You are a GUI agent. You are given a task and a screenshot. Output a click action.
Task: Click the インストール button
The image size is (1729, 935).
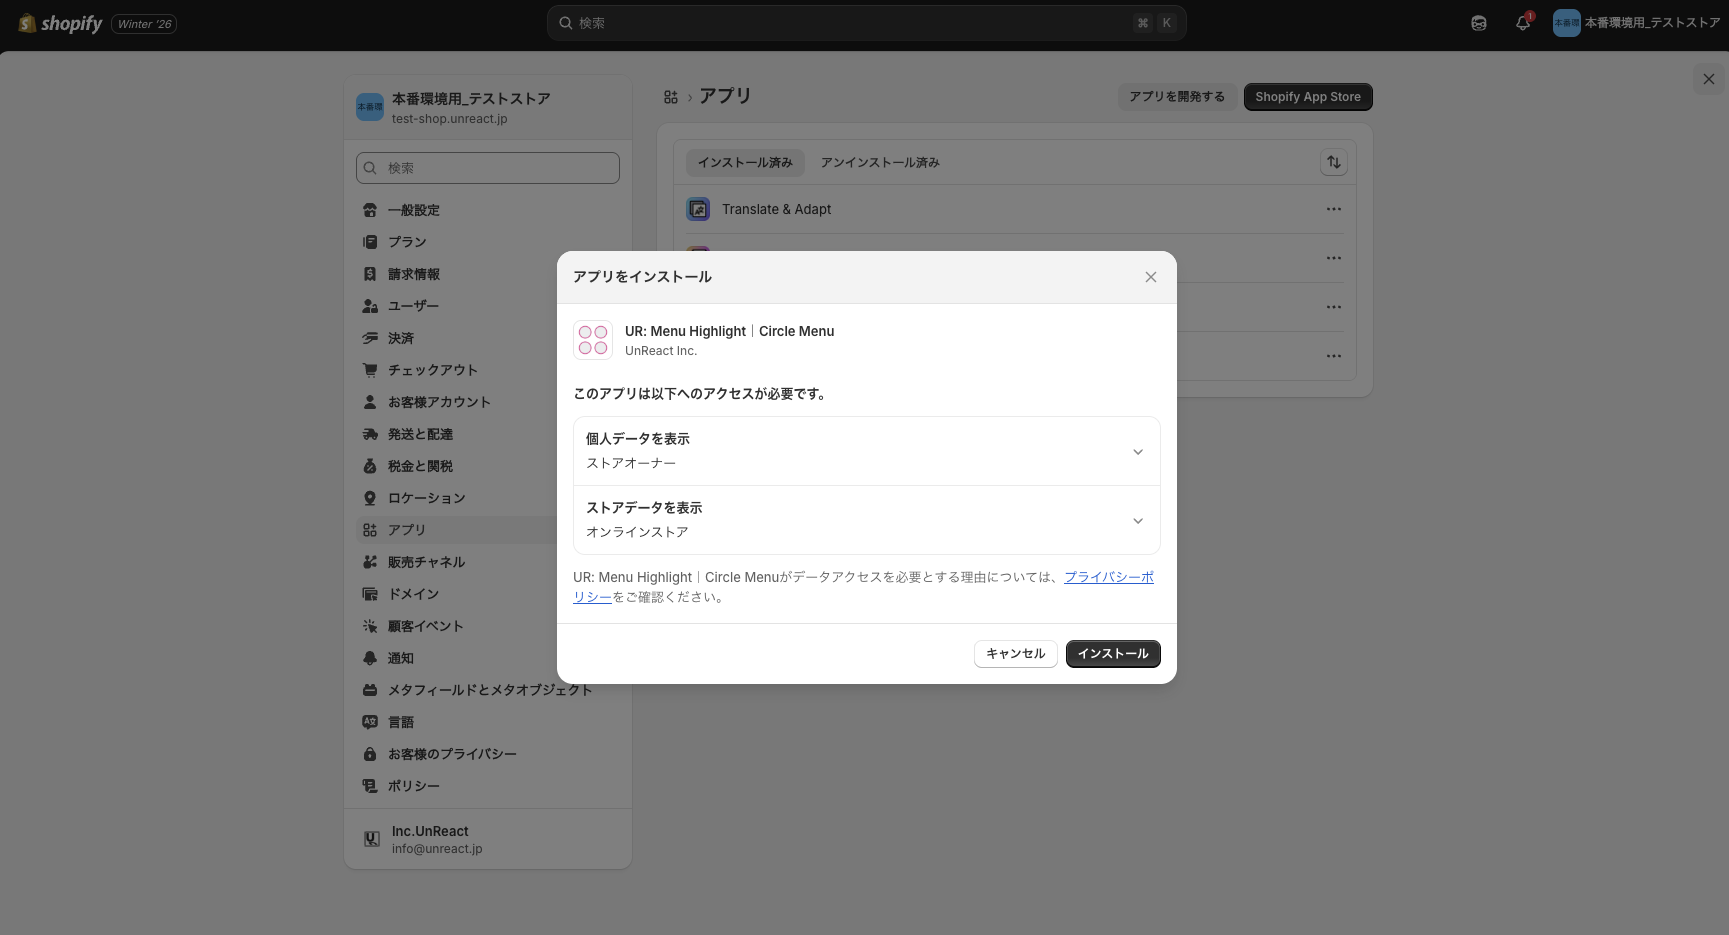(x=1112, y=653)
